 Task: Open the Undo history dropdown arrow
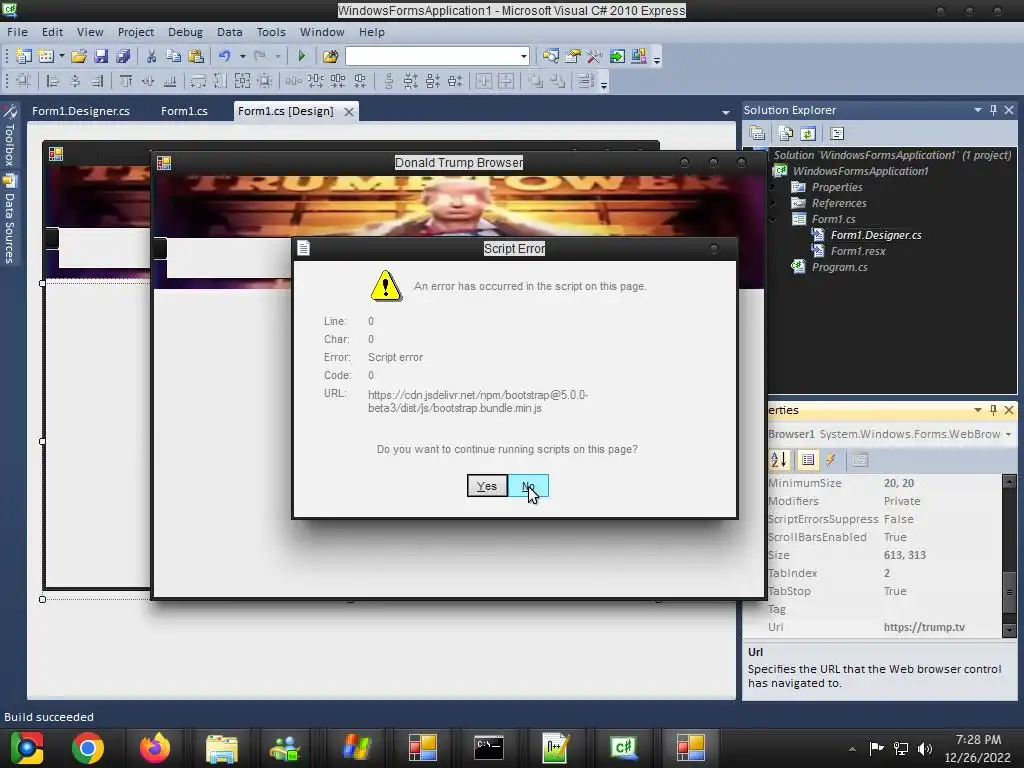point(242,56)
